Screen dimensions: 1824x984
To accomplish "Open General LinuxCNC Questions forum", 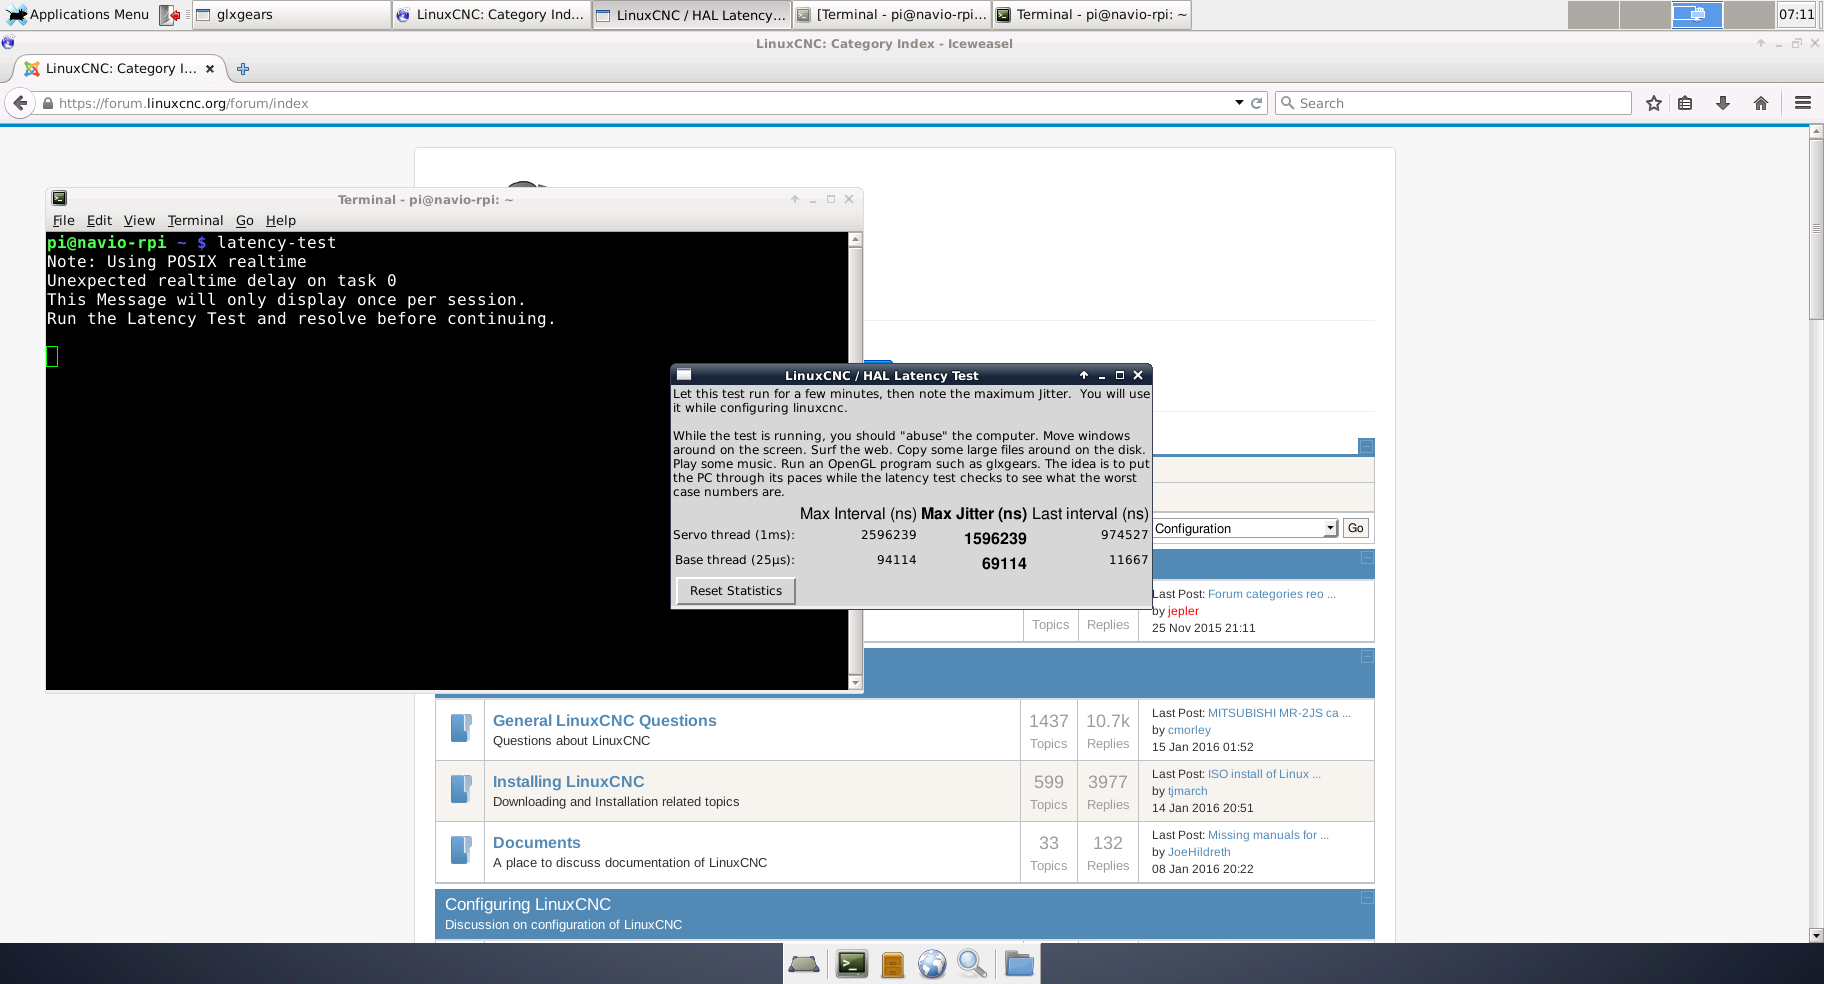I will pyautogui.click(x=604, y=720).
